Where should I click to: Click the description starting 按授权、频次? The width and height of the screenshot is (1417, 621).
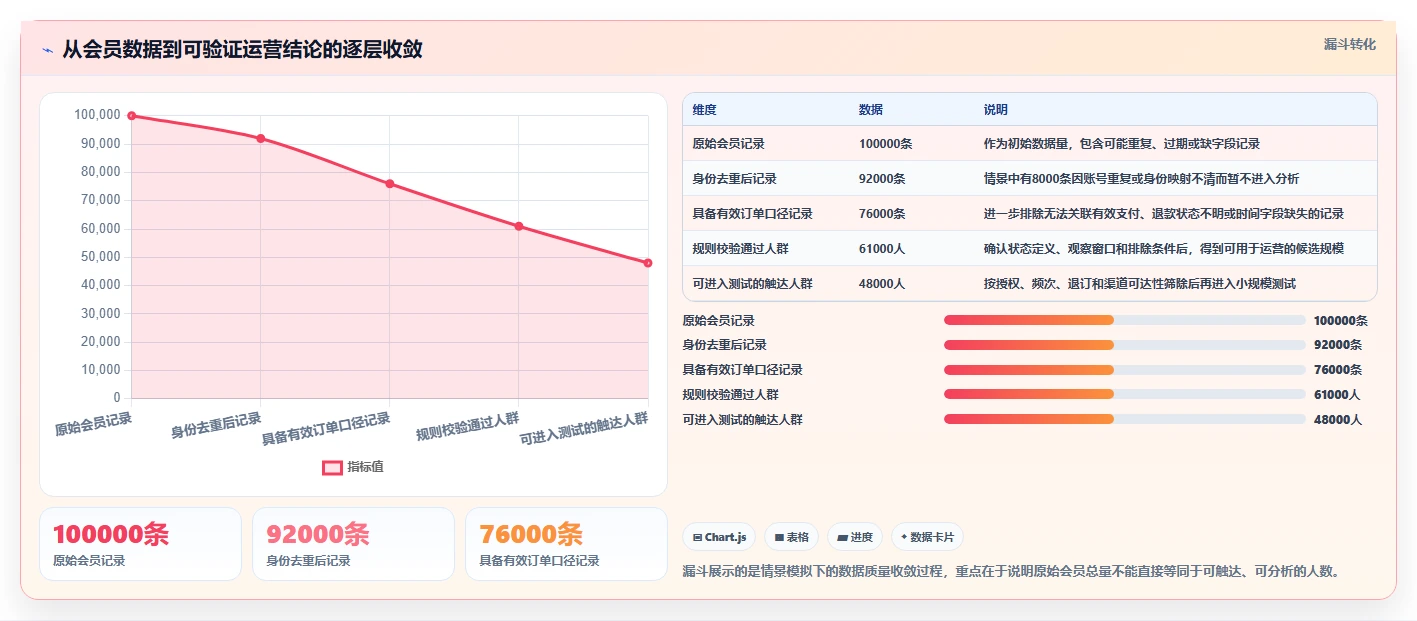pyautogui.click(x=1140, y=284)
